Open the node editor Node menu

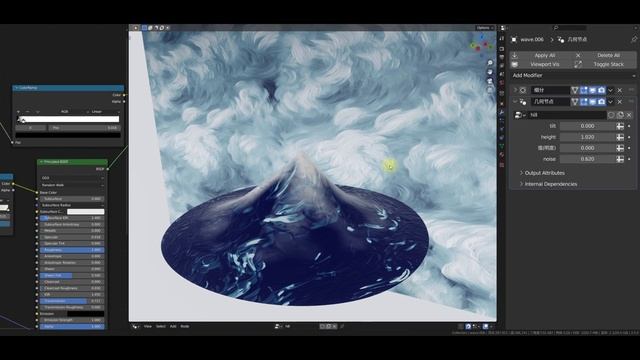click(185, 327)
